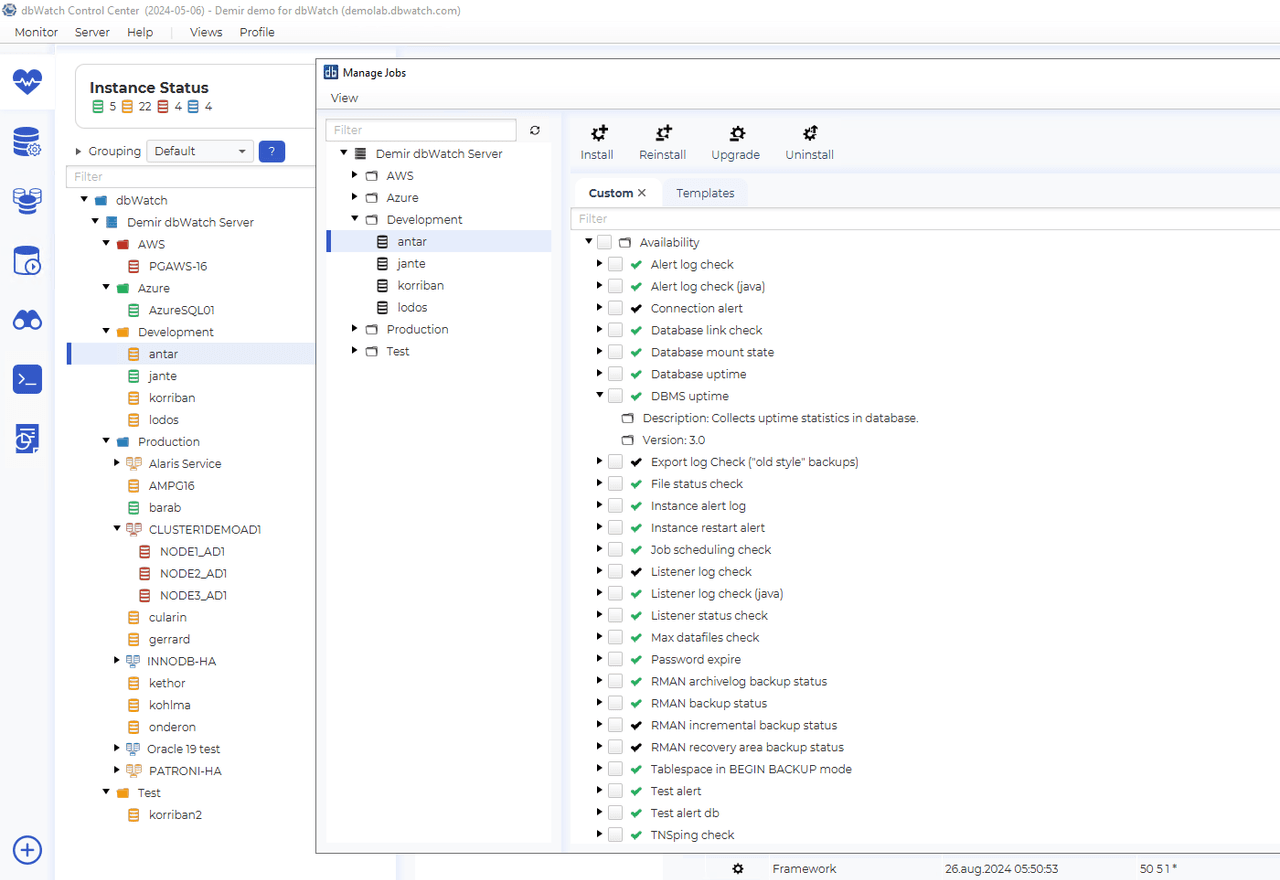1280x880 pixels.
Task: Open the Views menu in the main window
Action: coord(206,32)
